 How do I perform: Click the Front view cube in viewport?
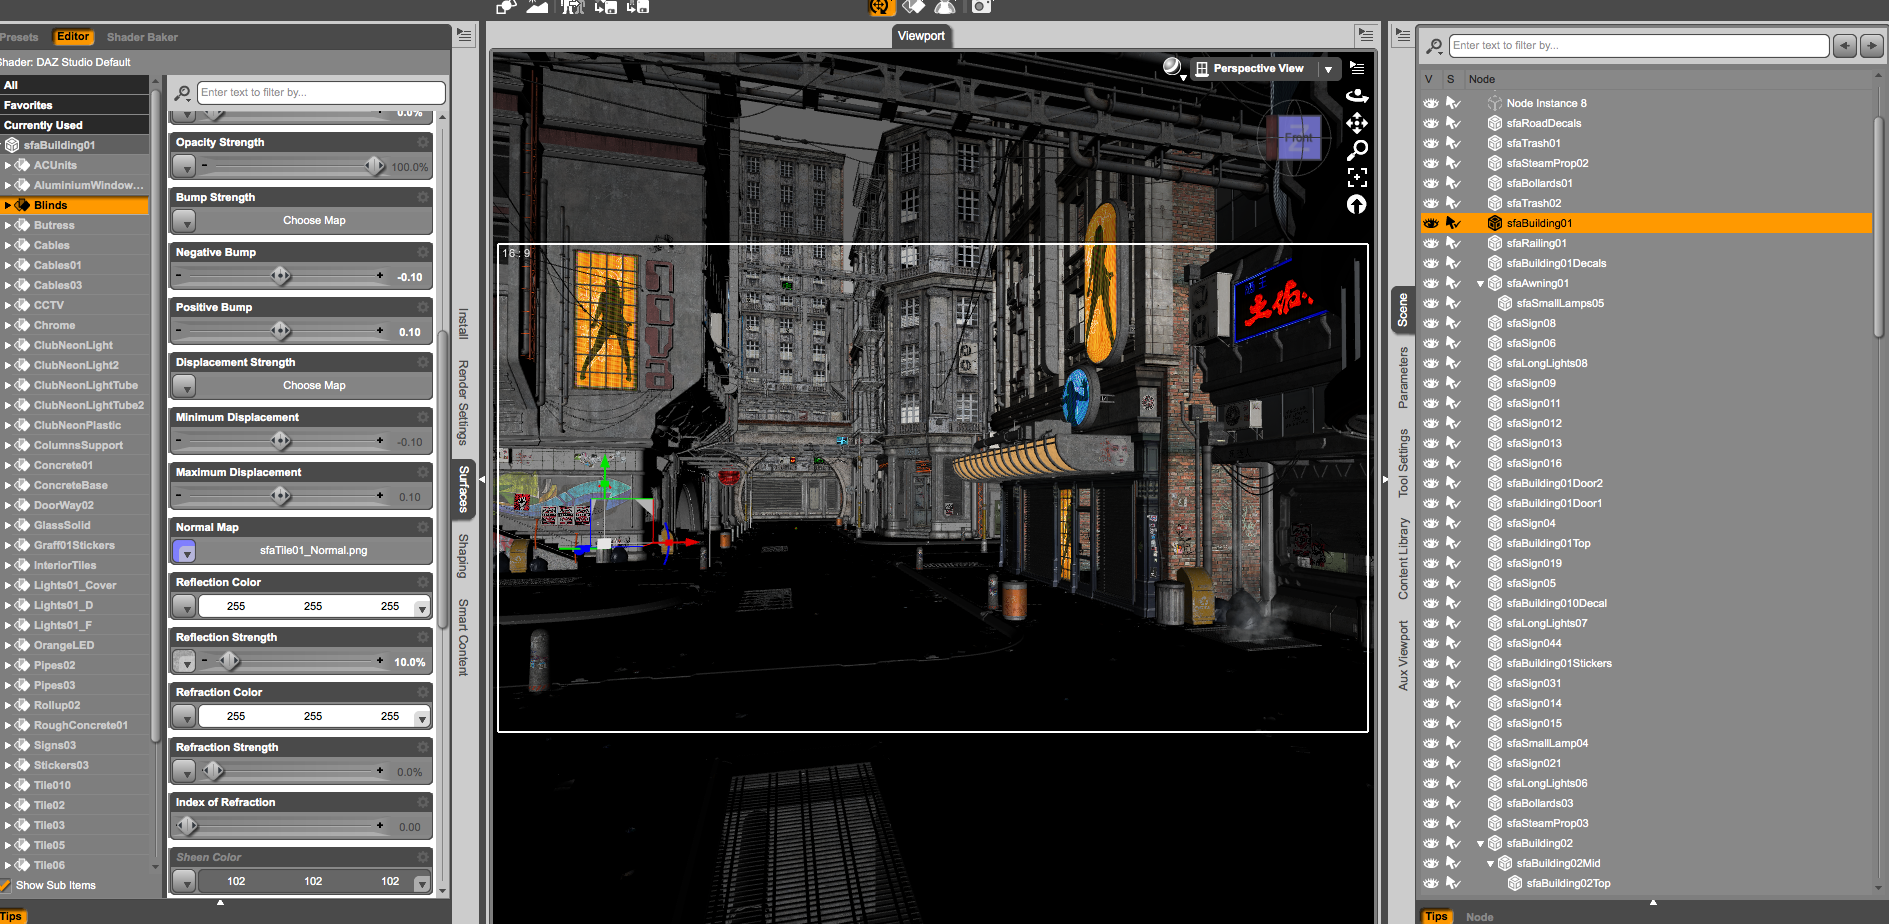pyautogui.click(x=1299, y=138)
